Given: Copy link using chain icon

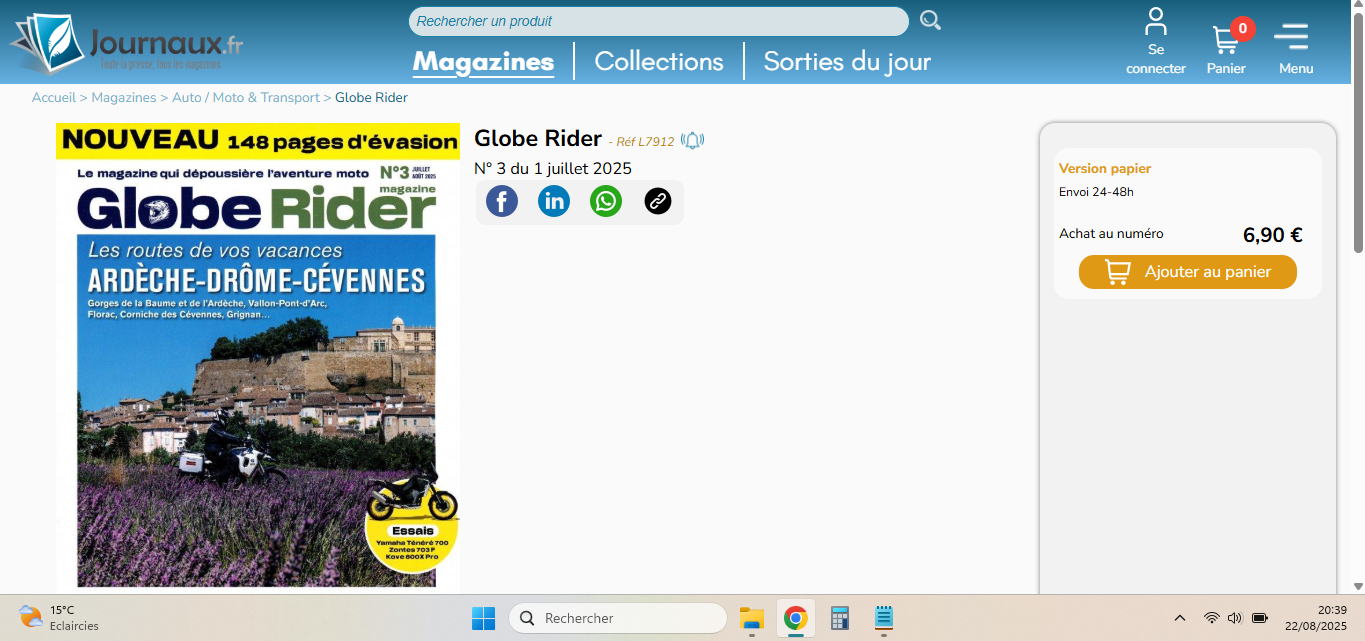Looking at the screenshot, I should pos(657,201).
